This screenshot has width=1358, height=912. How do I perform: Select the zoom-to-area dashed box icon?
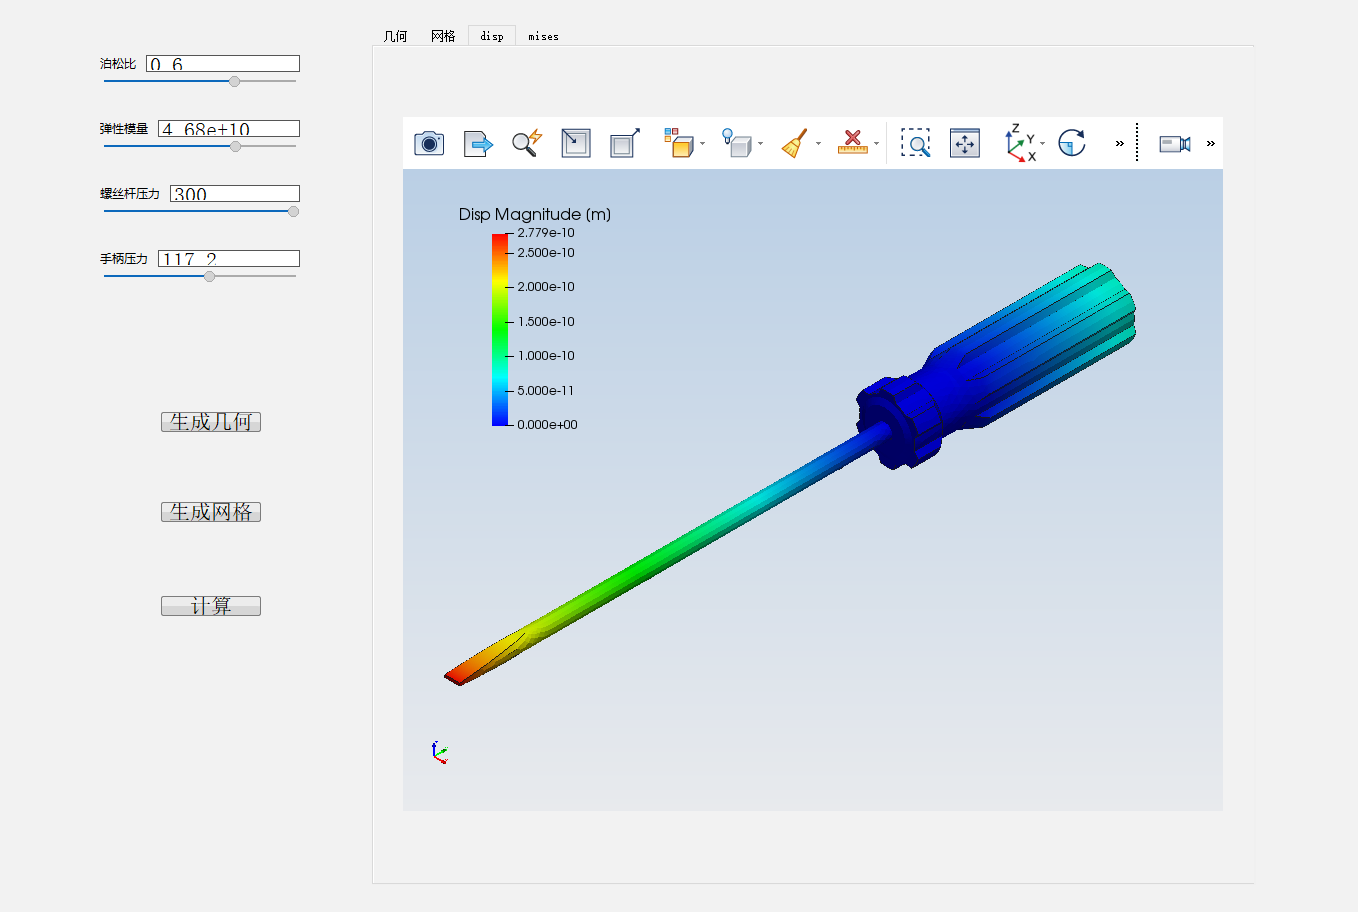916,143
